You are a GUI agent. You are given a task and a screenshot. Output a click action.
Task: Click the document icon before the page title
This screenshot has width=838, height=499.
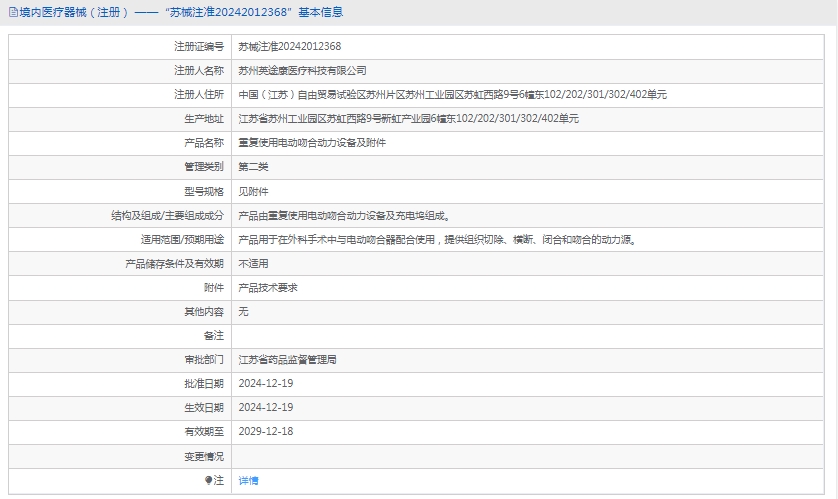click(x=12, y=13)
